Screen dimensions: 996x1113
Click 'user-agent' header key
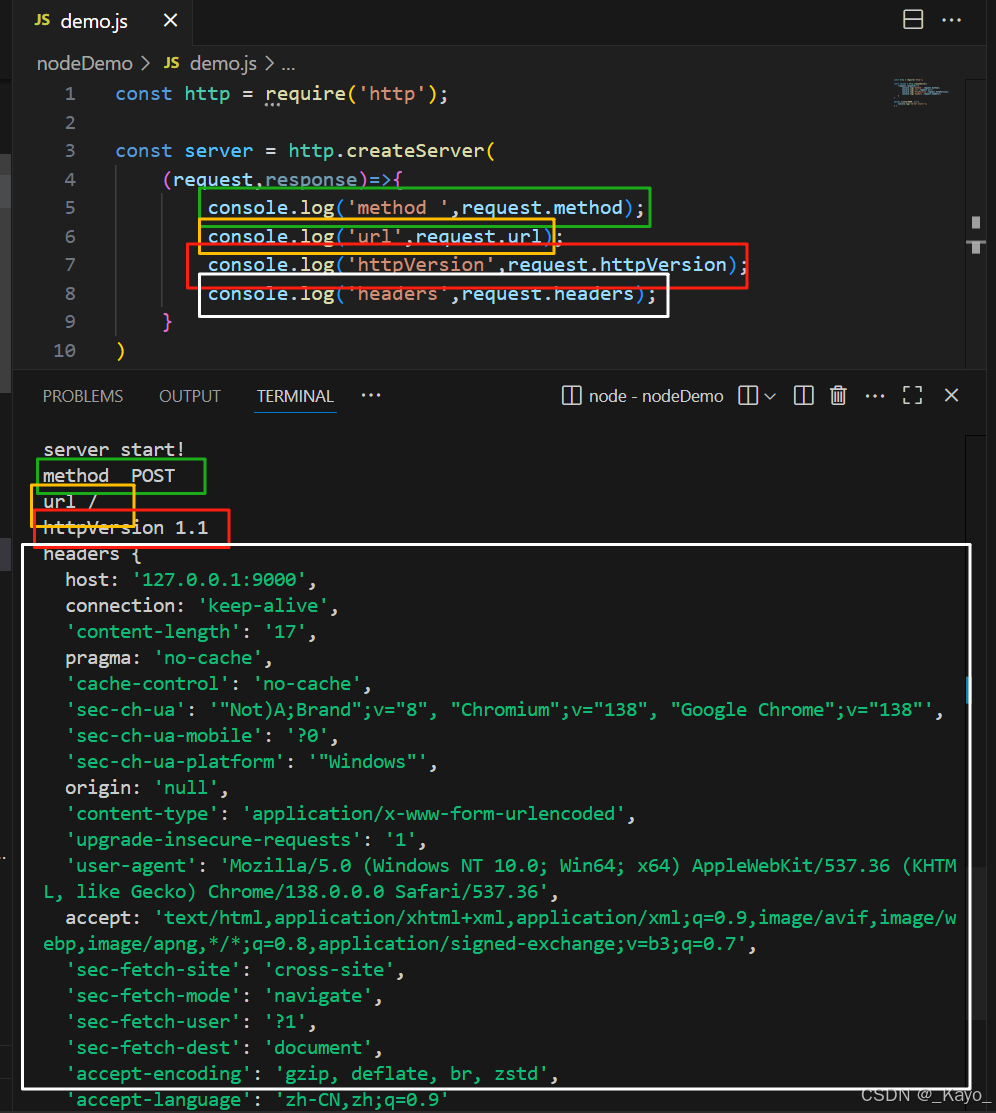pos(131,865)
